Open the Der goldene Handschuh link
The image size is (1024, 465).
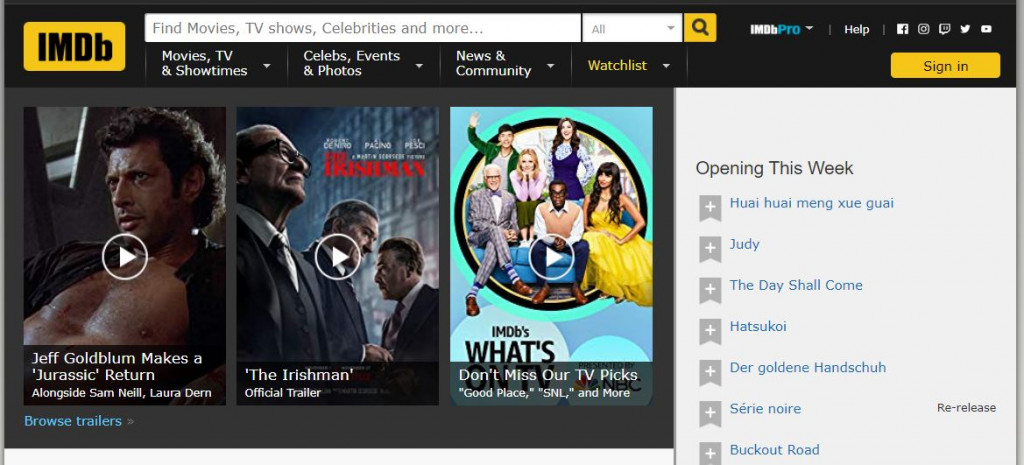808,368
